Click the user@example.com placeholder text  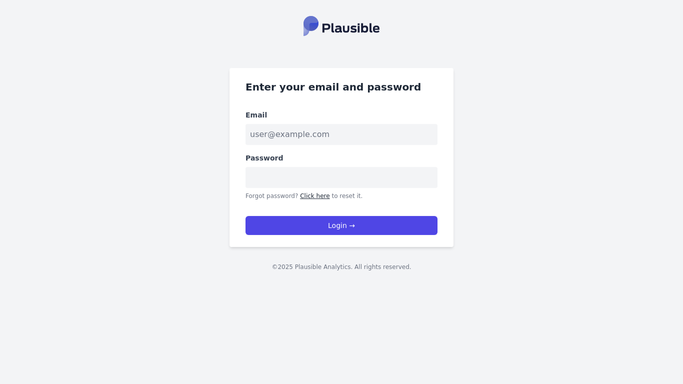[290, 135]
